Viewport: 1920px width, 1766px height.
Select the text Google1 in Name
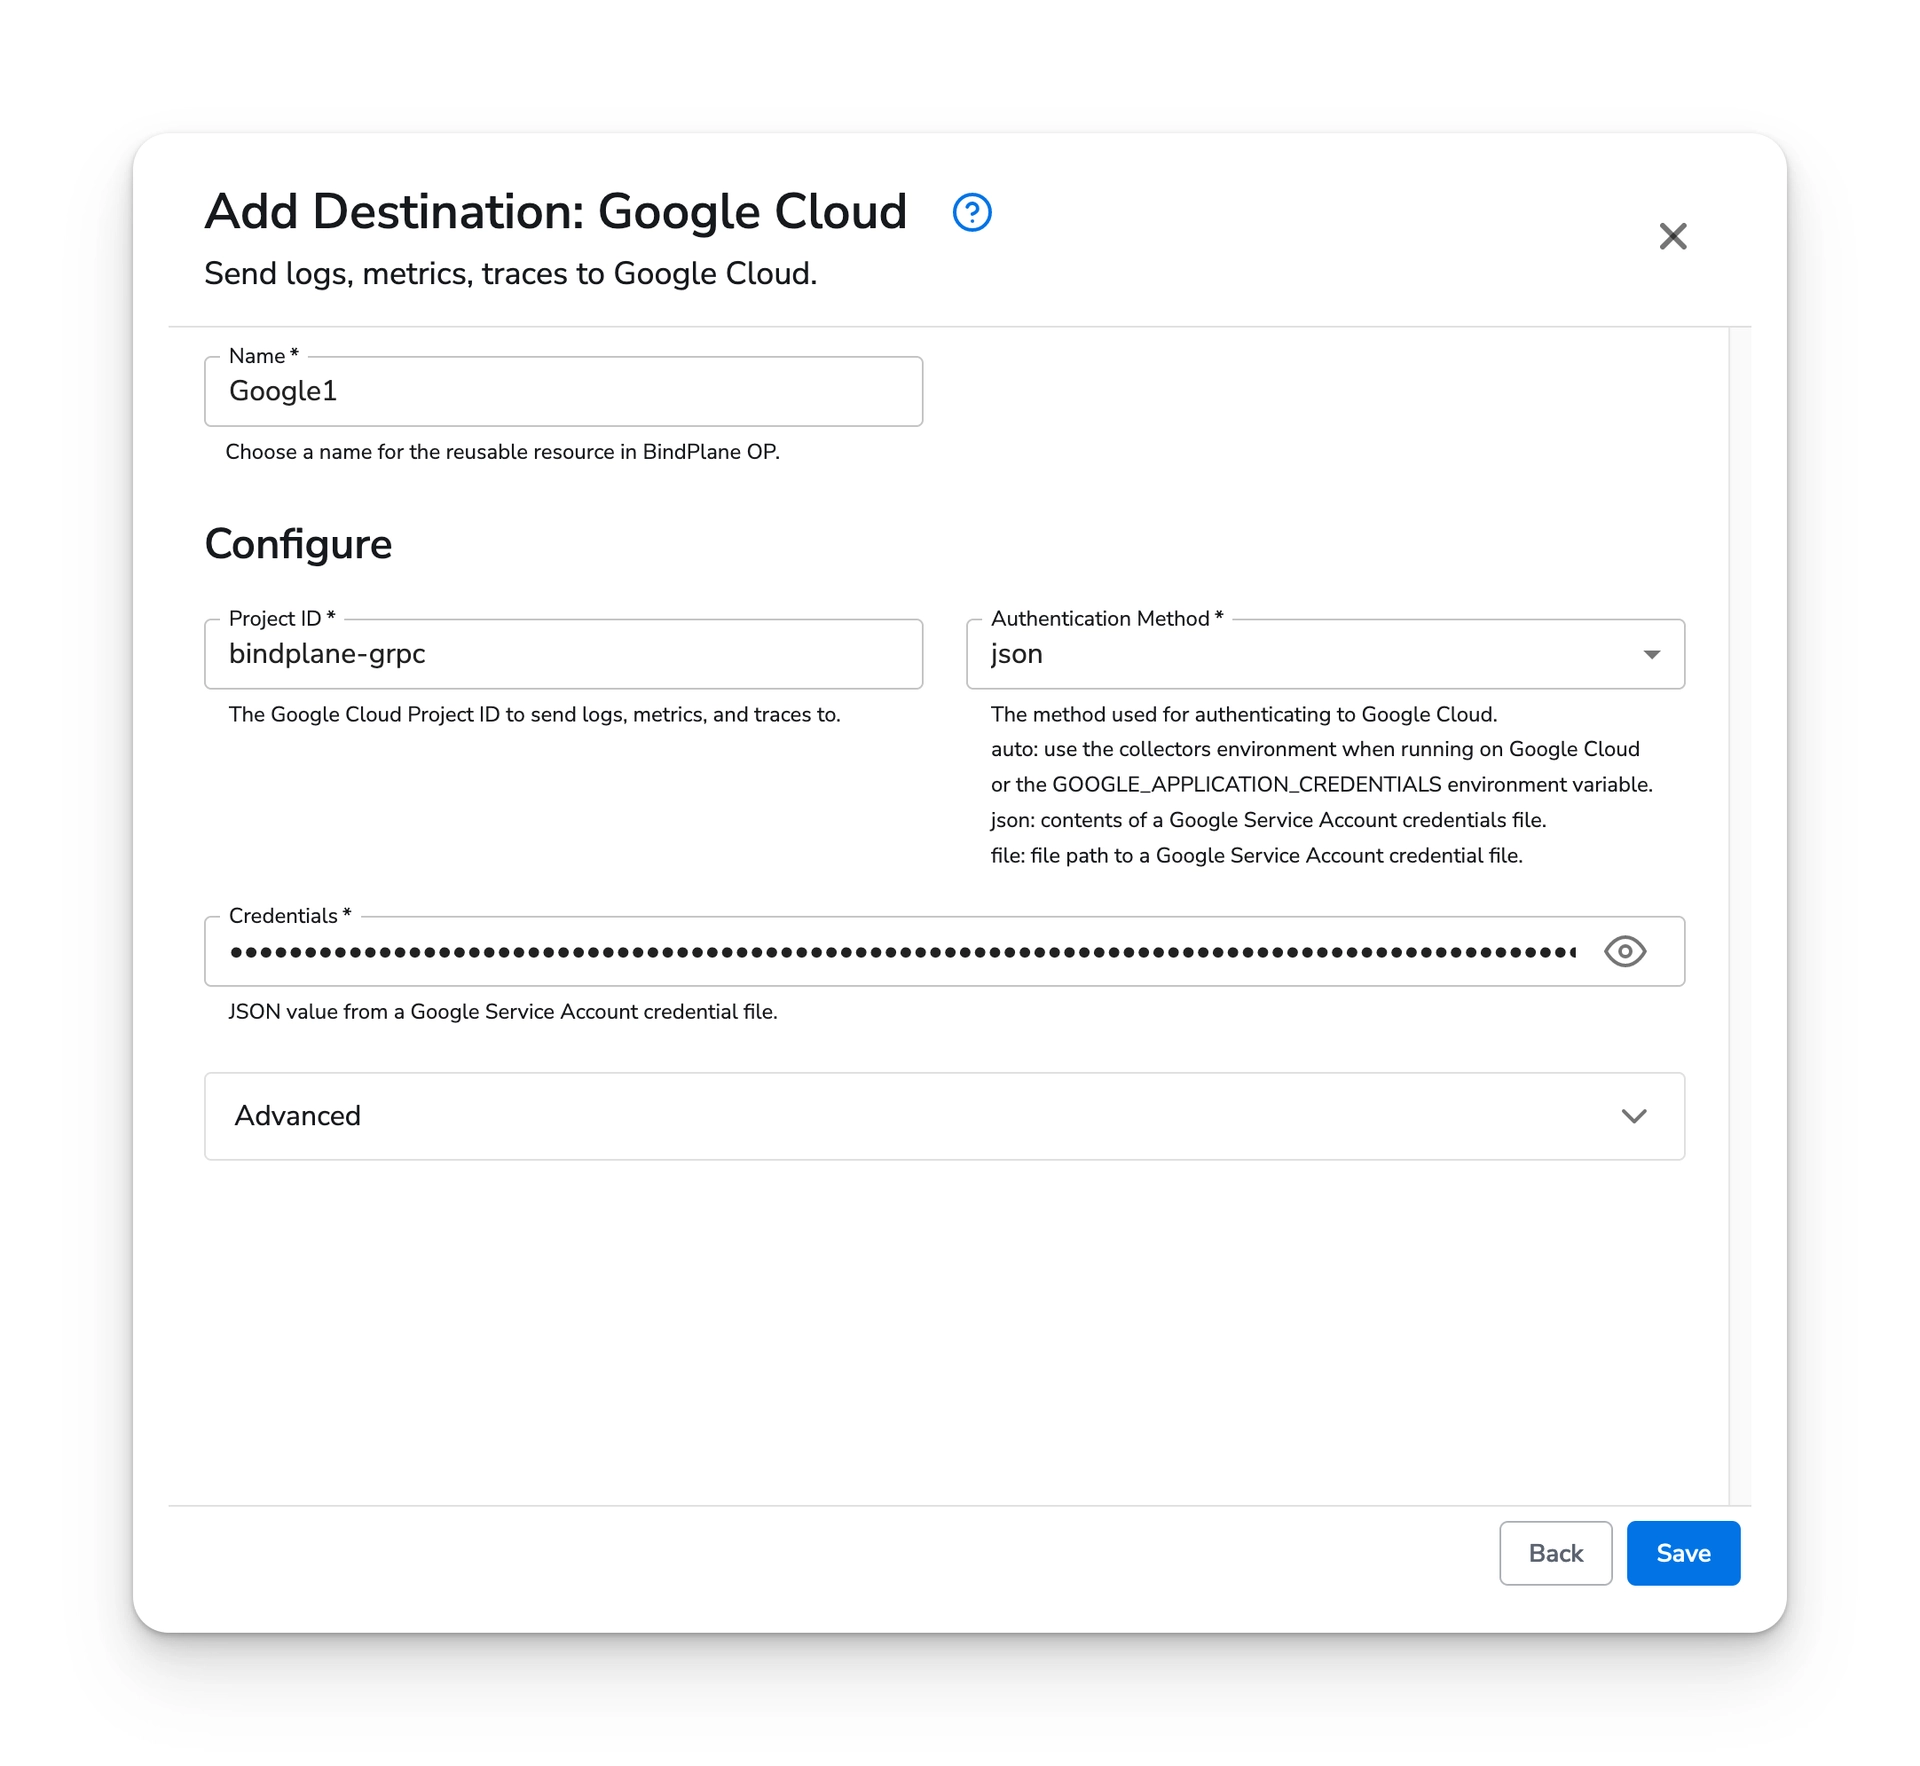click(283, 392)
